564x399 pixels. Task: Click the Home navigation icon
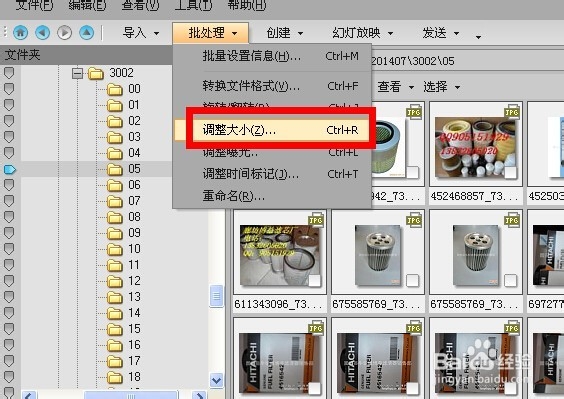point(21,33)
